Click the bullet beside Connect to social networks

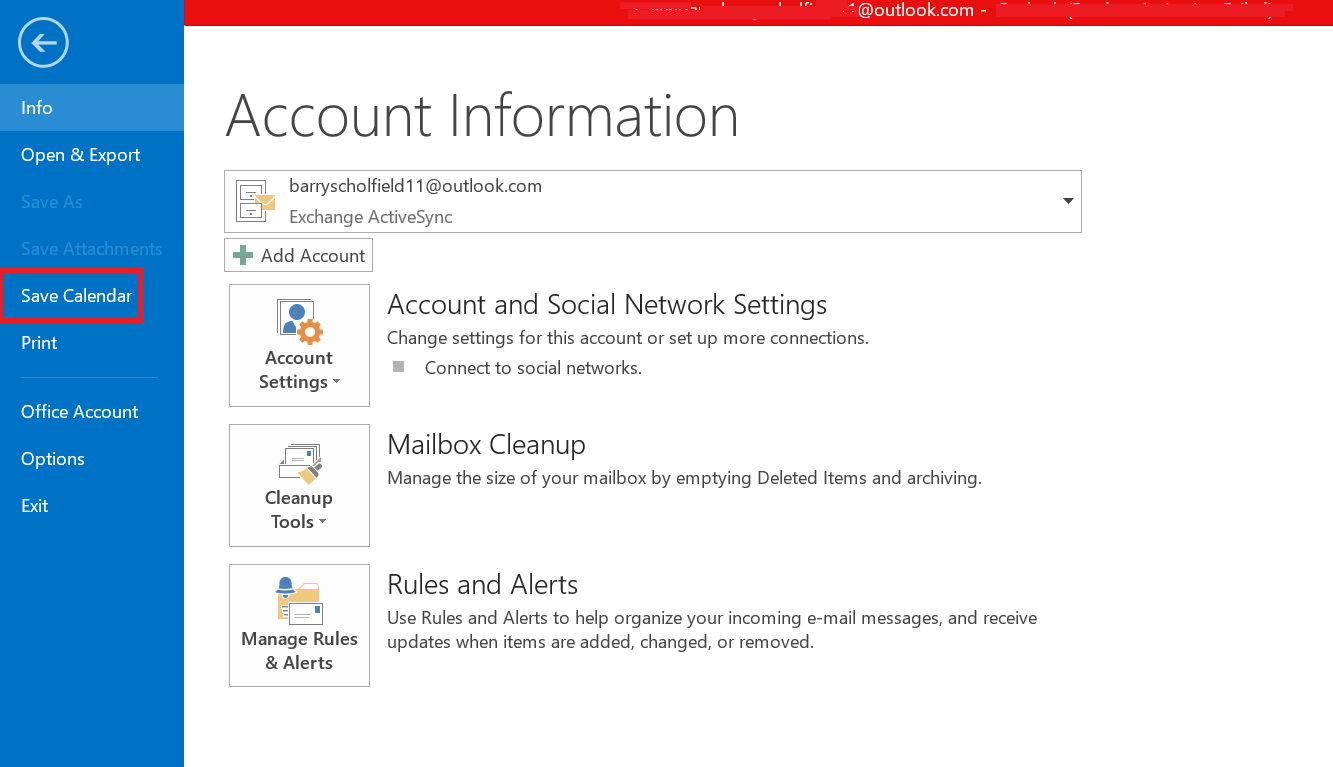click(399, 367)
